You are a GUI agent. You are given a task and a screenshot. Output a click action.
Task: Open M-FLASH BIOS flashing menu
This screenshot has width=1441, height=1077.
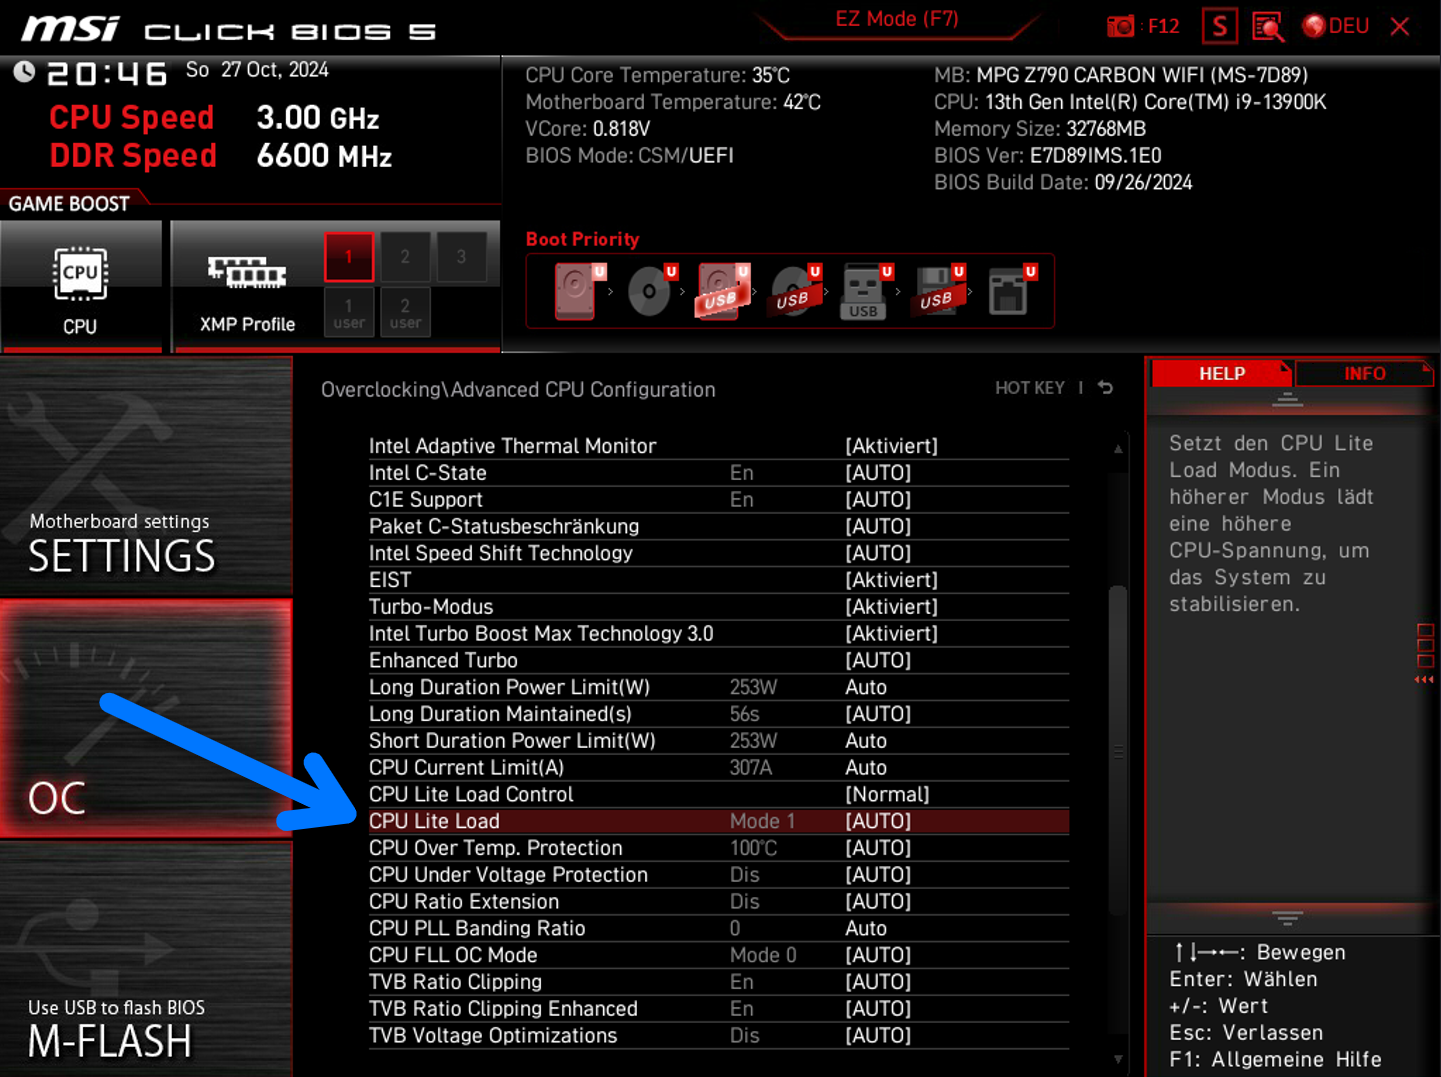pos(146,959)
